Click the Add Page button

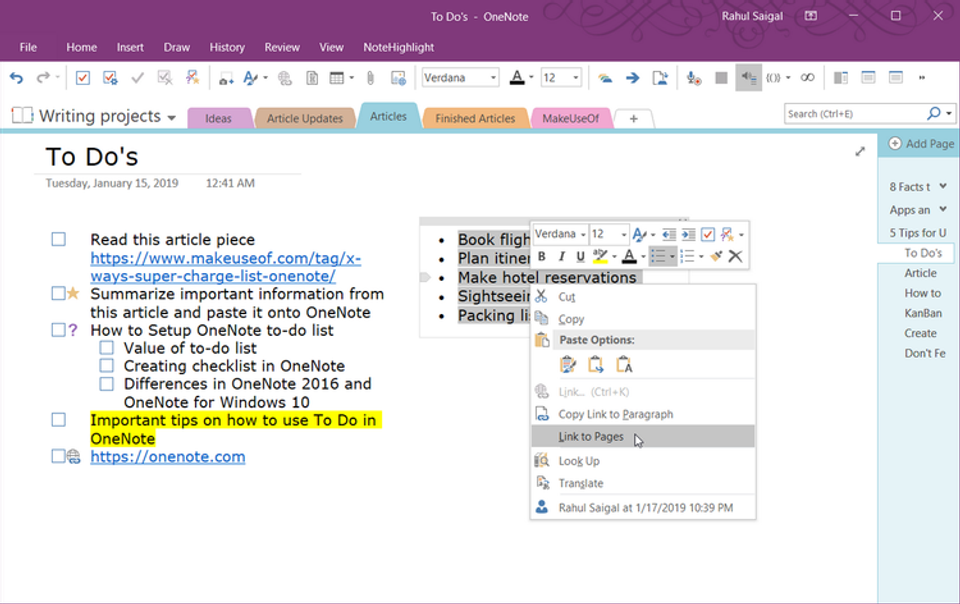pyautogui.click(x=921, y=144)
